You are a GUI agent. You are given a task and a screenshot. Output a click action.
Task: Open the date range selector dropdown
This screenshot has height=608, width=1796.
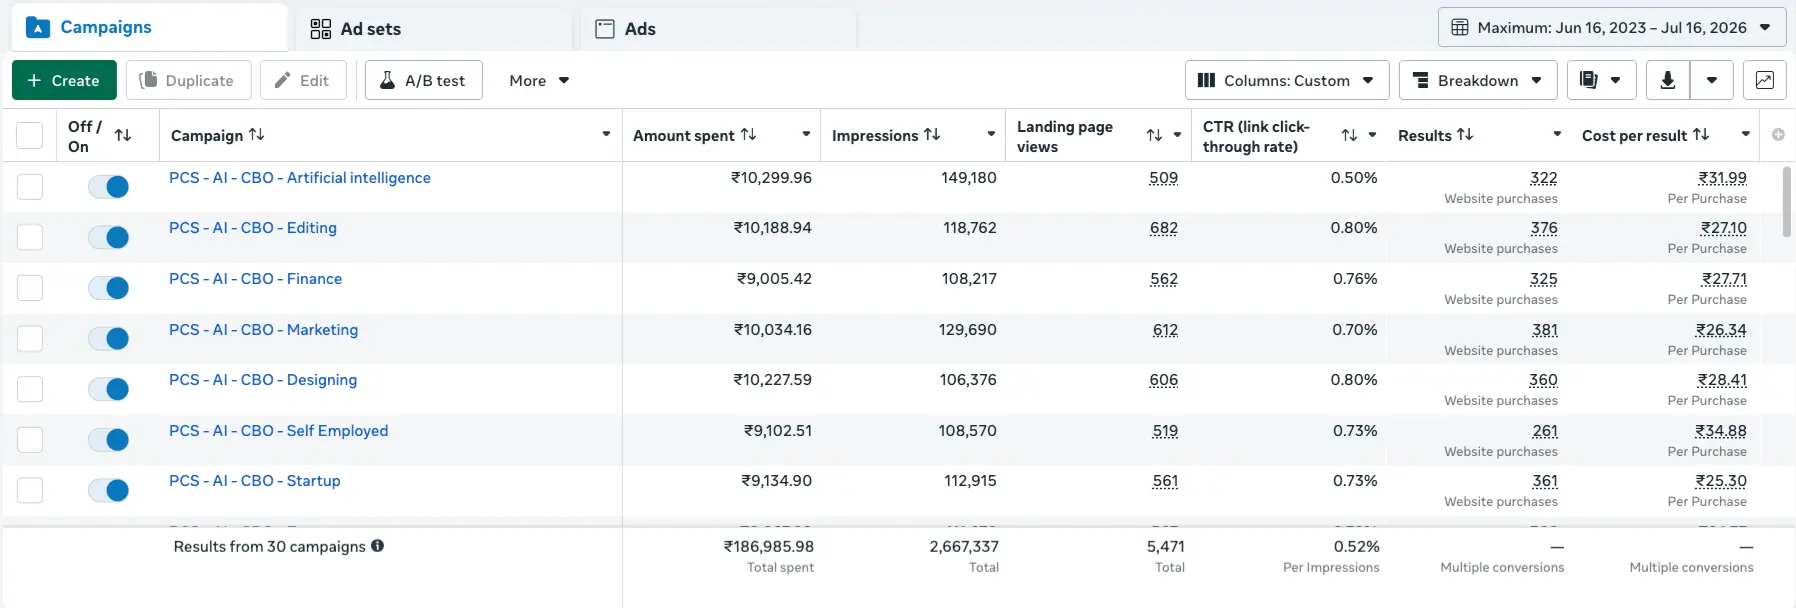(1612, 27)
